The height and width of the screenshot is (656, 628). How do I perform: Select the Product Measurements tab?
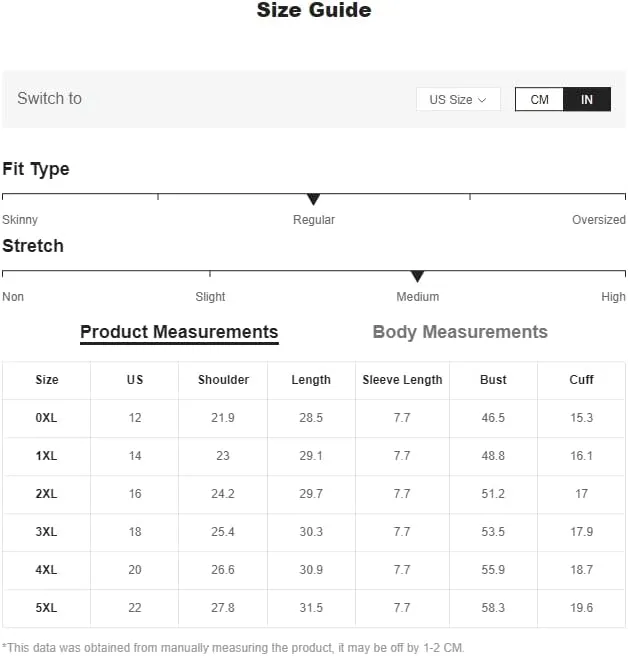coord(179,333)
